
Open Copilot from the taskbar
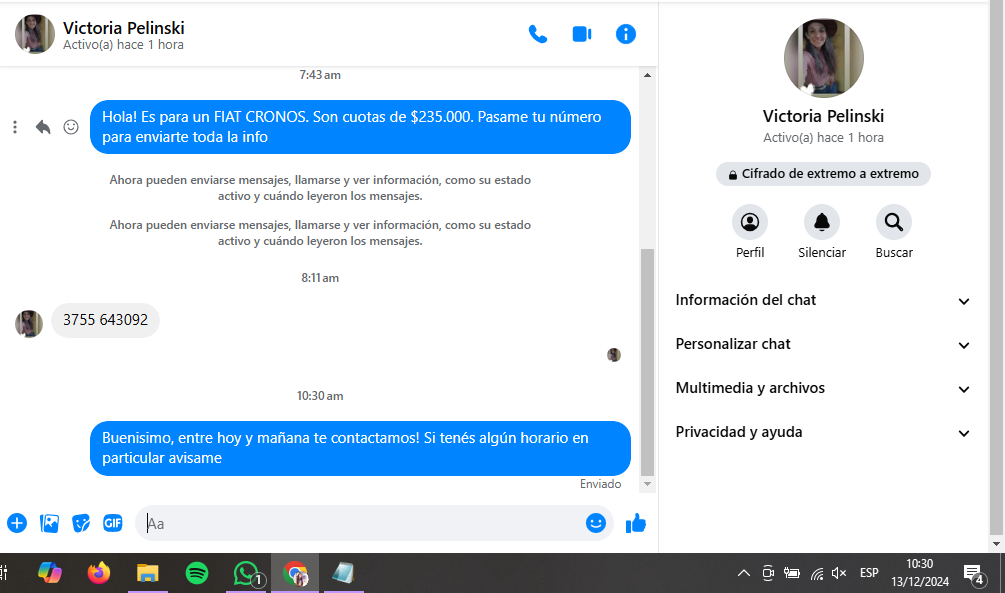coord(50,572)
